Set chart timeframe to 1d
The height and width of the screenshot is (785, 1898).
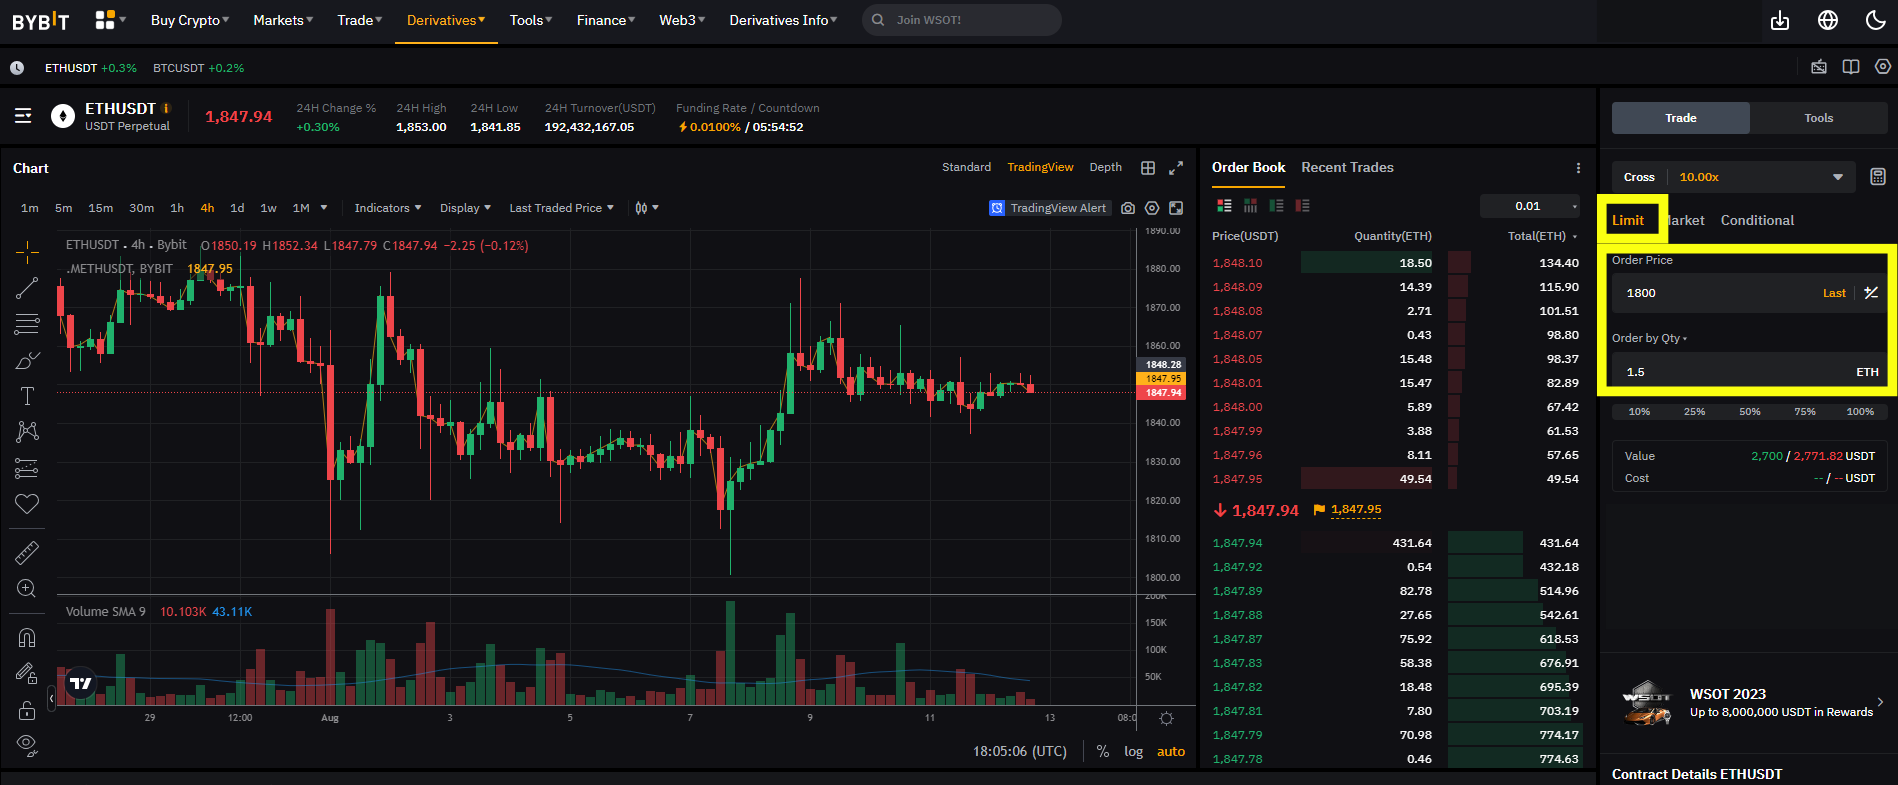pos(237,208)
